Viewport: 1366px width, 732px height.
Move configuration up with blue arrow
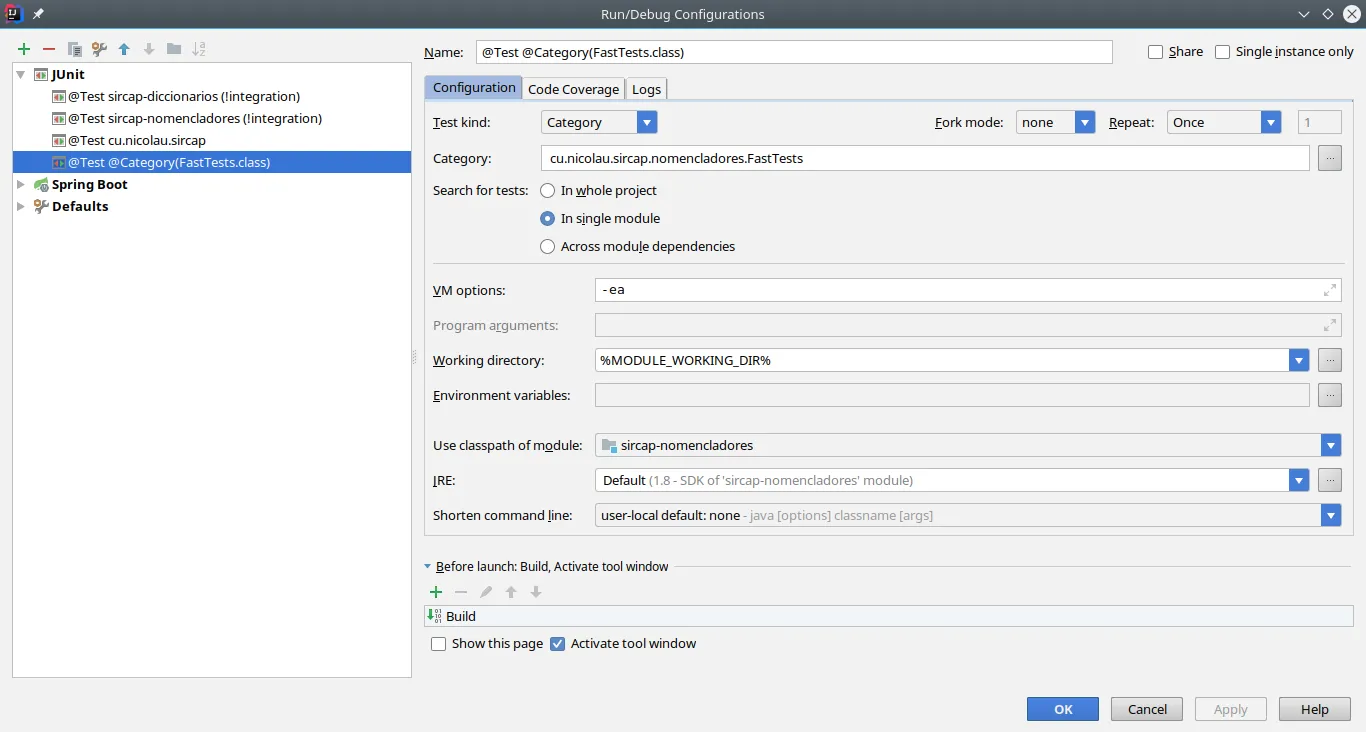tap(124, 49)
